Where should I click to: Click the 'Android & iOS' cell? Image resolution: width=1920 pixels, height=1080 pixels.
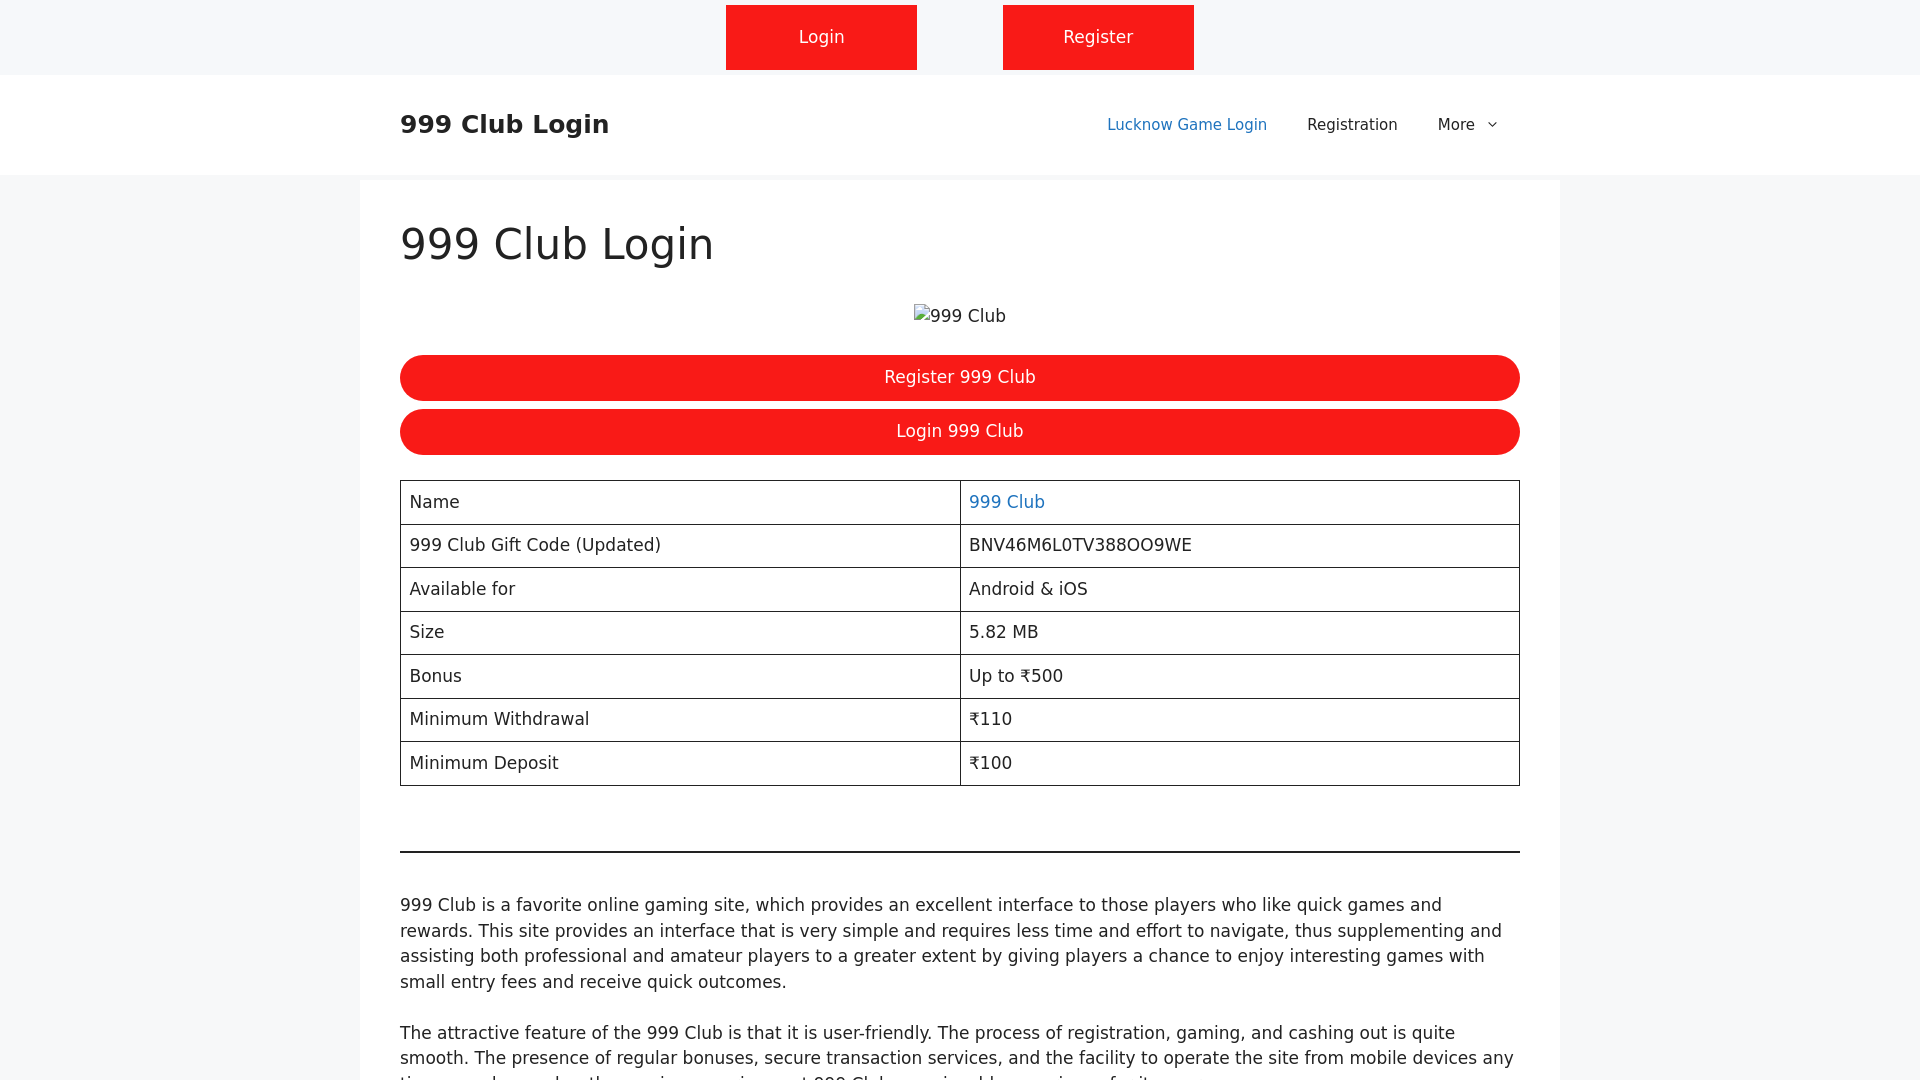point(1239,589)
